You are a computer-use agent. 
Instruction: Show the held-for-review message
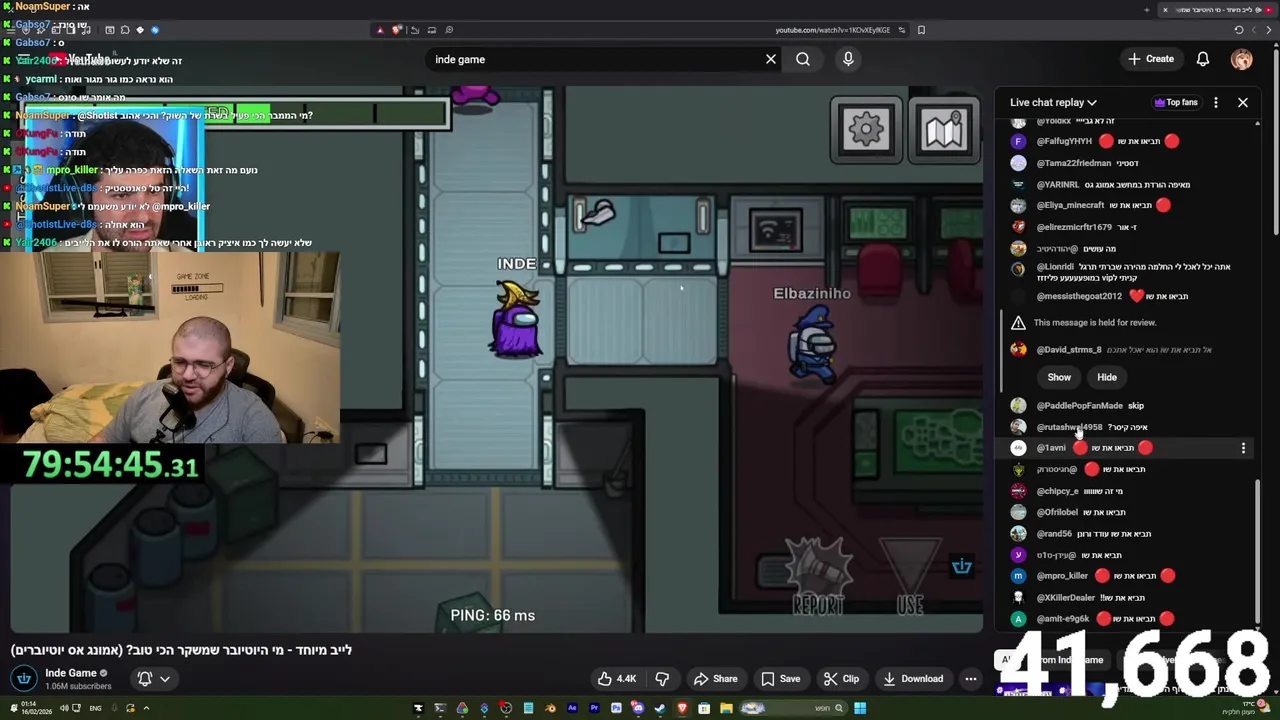coord(1059,377)
